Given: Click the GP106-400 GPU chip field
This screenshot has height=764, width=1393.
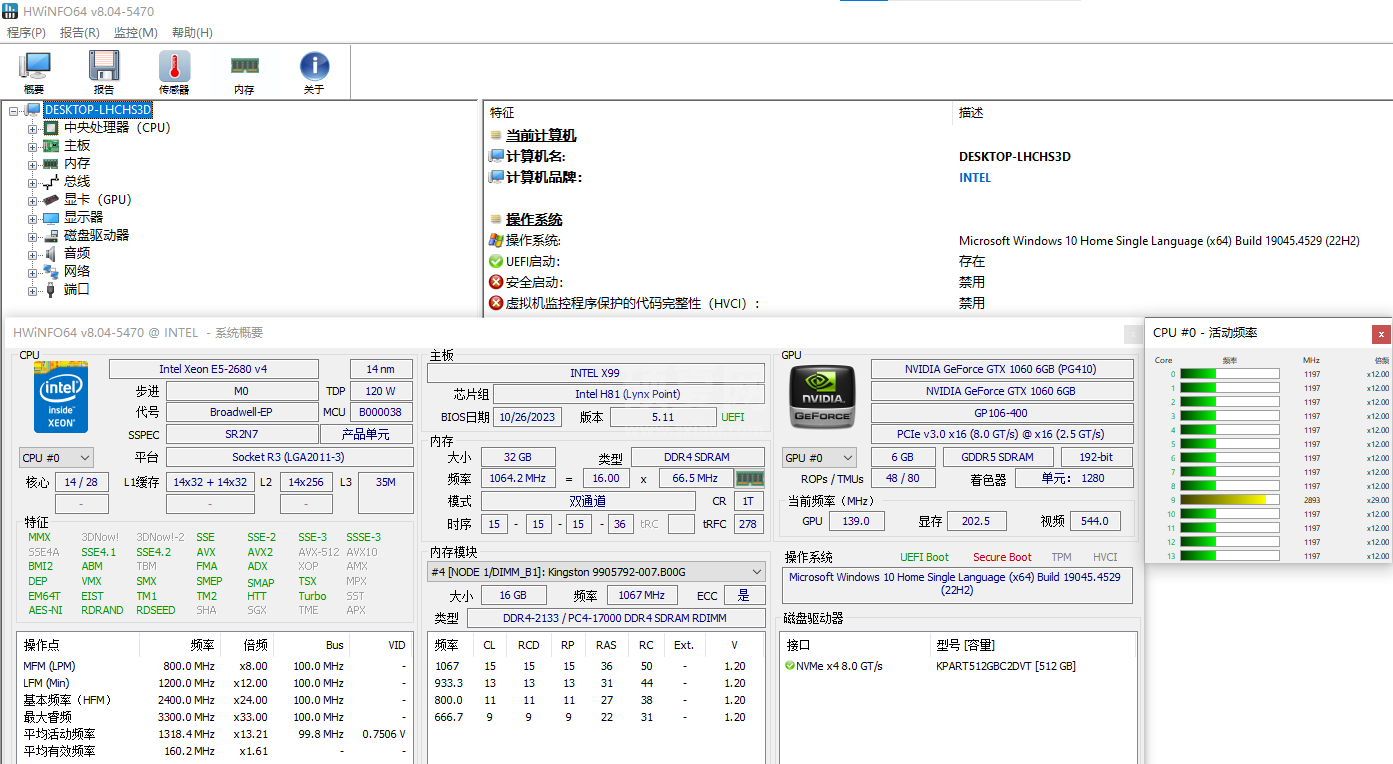Looking at the screenshot, I should click(1002, 413).
